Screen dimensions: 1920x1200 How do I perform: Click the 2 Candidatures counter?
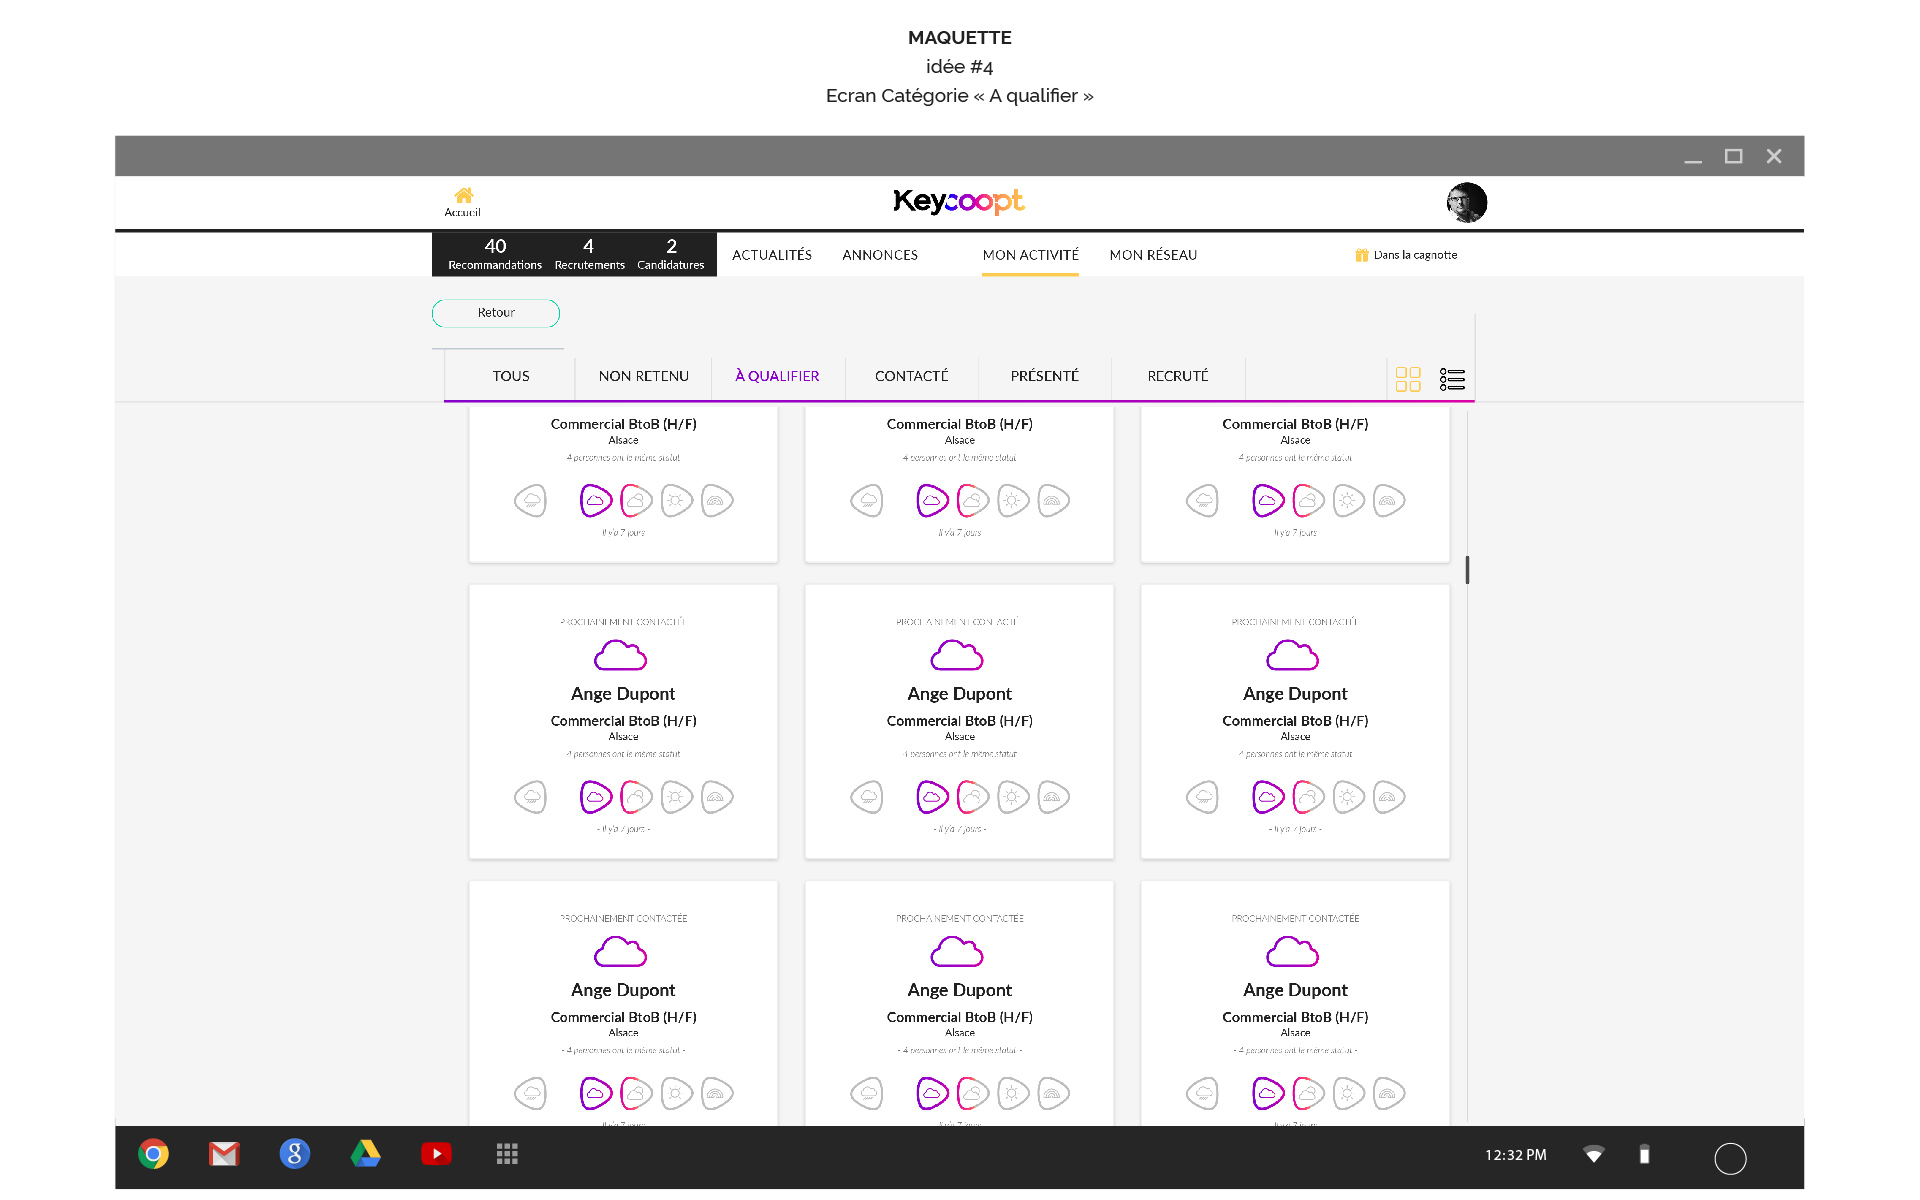[671, 254]
